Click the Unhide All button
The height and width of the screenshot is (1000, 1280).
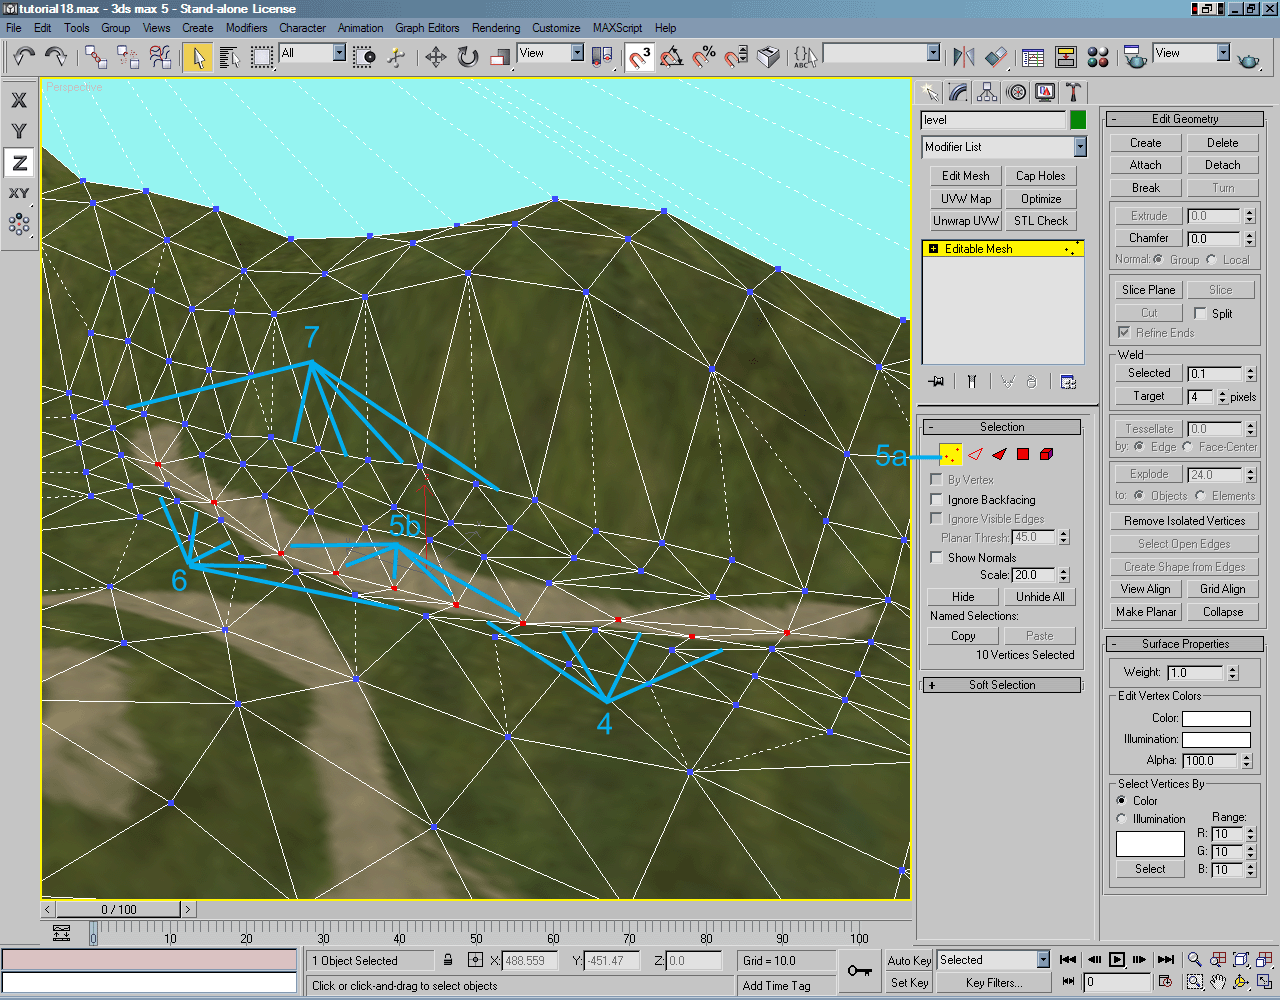pos(1040,596)
